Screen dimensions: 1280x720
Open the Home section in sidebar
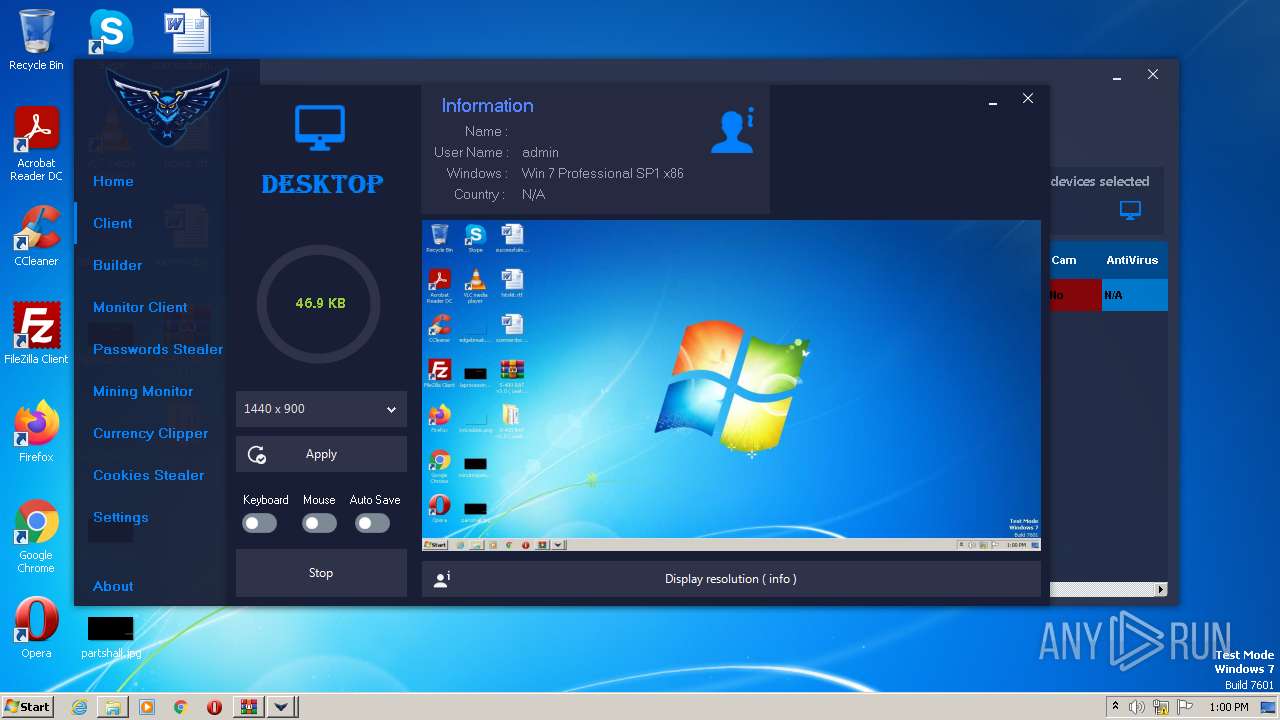pos(113,181)
